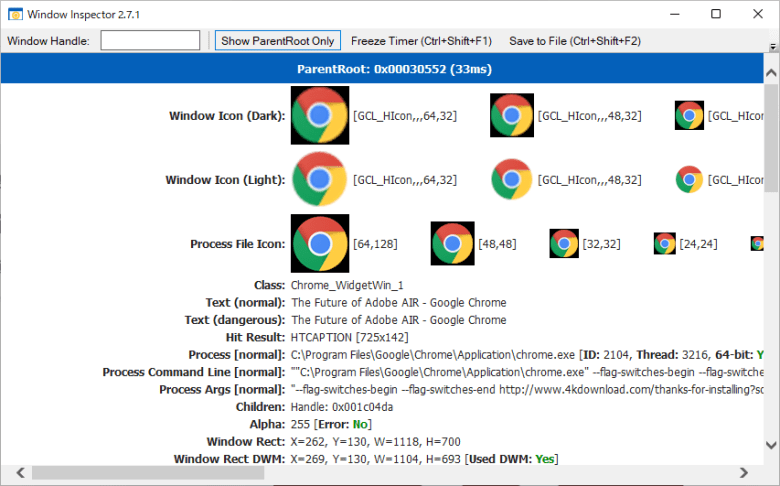Viewport: 780px width, 486px height.
Task: Click the Hit Result value HTCAPTION [725x142]
Action: point(349,337)
